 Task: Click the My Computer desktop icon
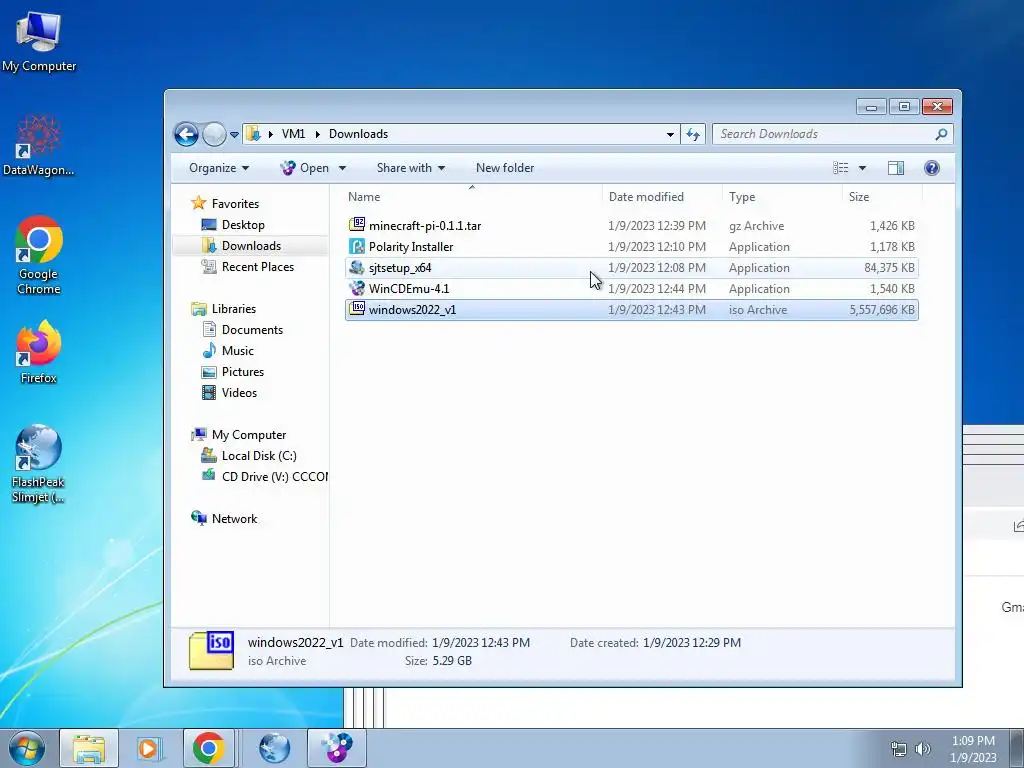tap(39, 40)
